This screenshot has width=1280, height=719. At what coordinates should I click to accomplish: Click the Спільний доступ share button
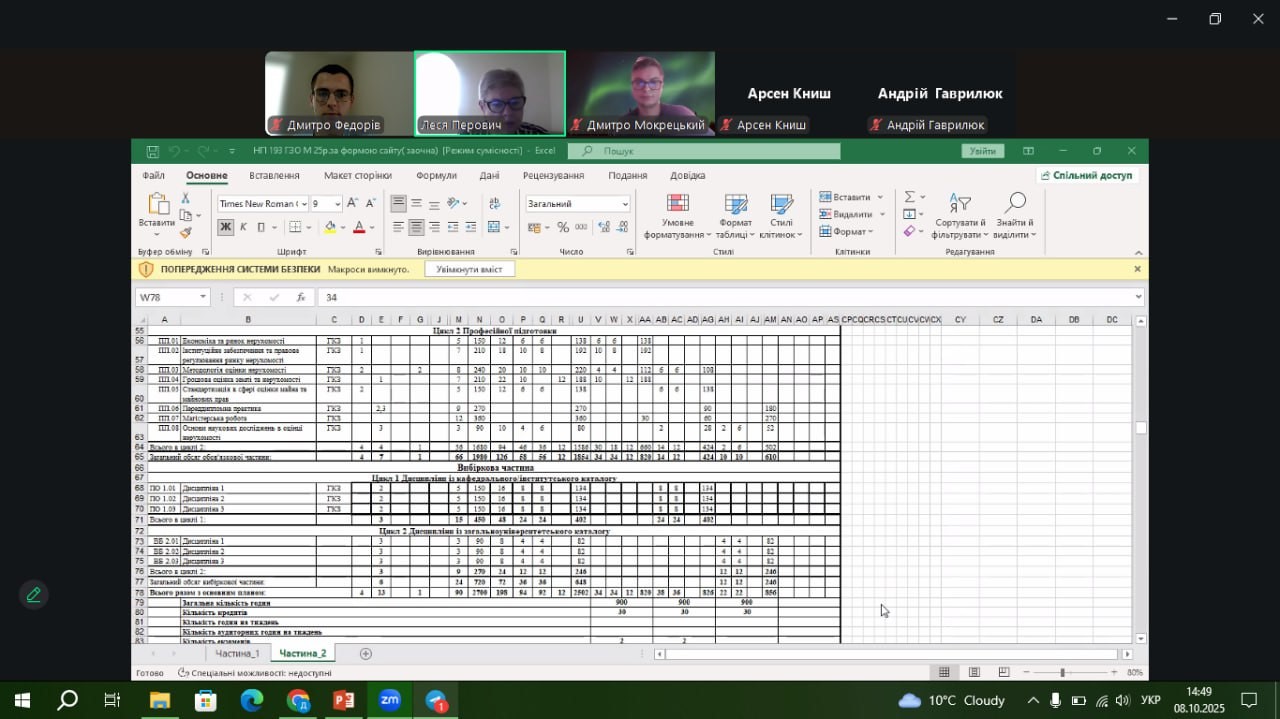[1086, 175]
